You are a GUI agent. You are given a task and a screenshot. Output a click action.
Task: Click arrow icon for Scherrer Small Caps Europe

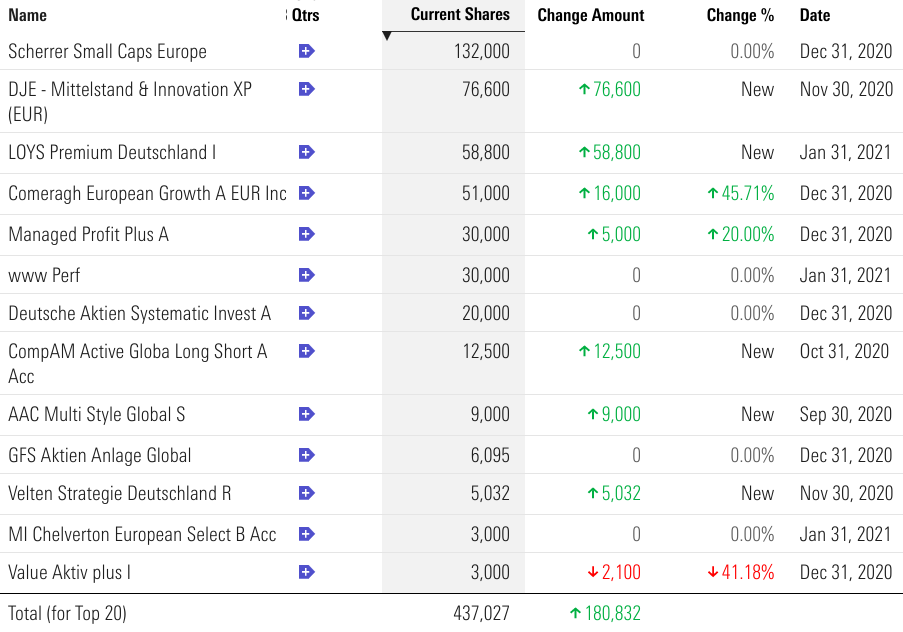(307, 51)
